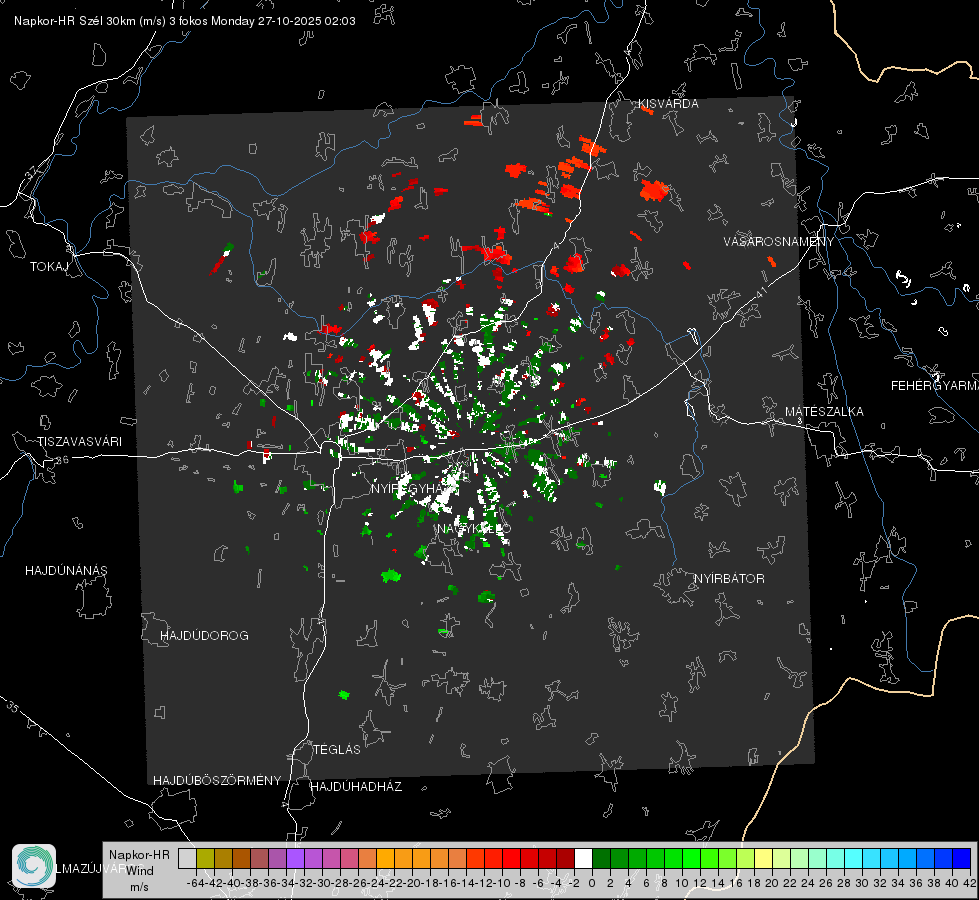Select the NYÍRBÁTOR town label
The image size is (979, 900).
pos(729,579)
